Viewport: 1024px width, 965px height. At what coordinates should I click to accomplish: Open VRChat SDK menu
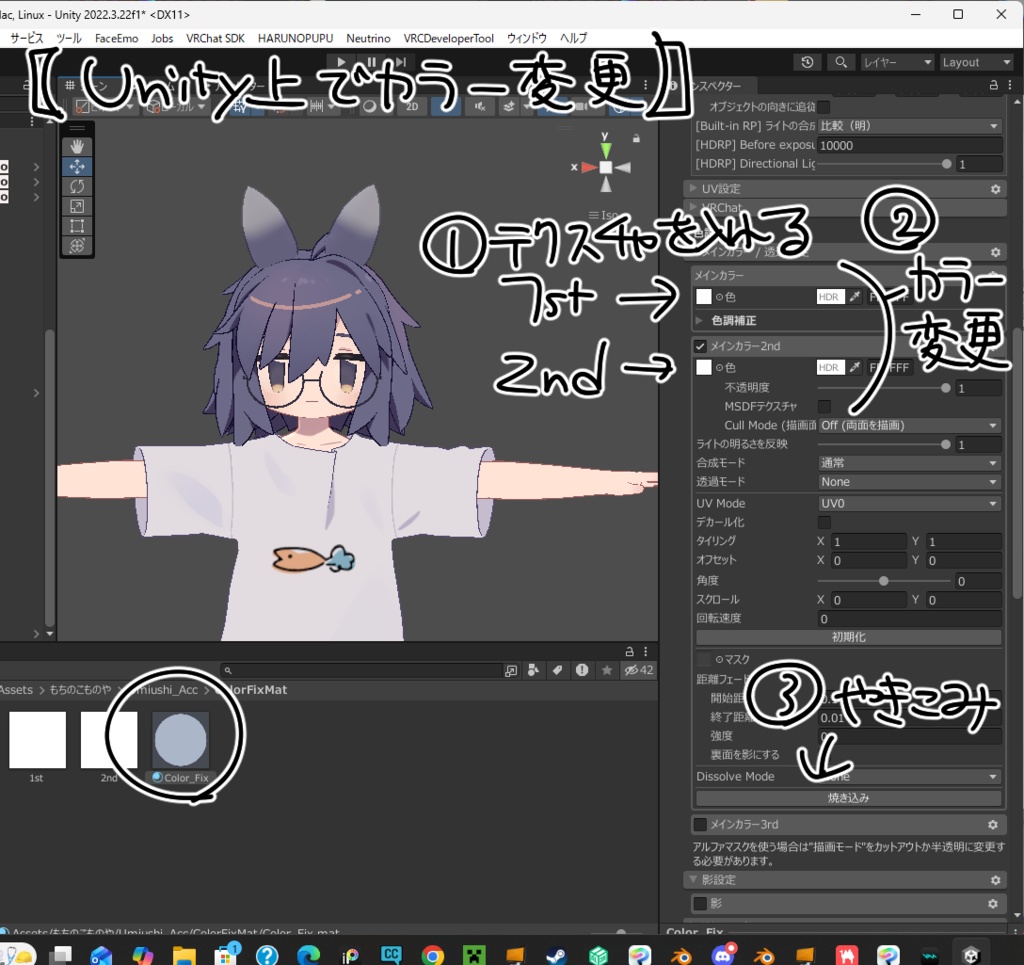pyautogui.click(x=216, y=39)
